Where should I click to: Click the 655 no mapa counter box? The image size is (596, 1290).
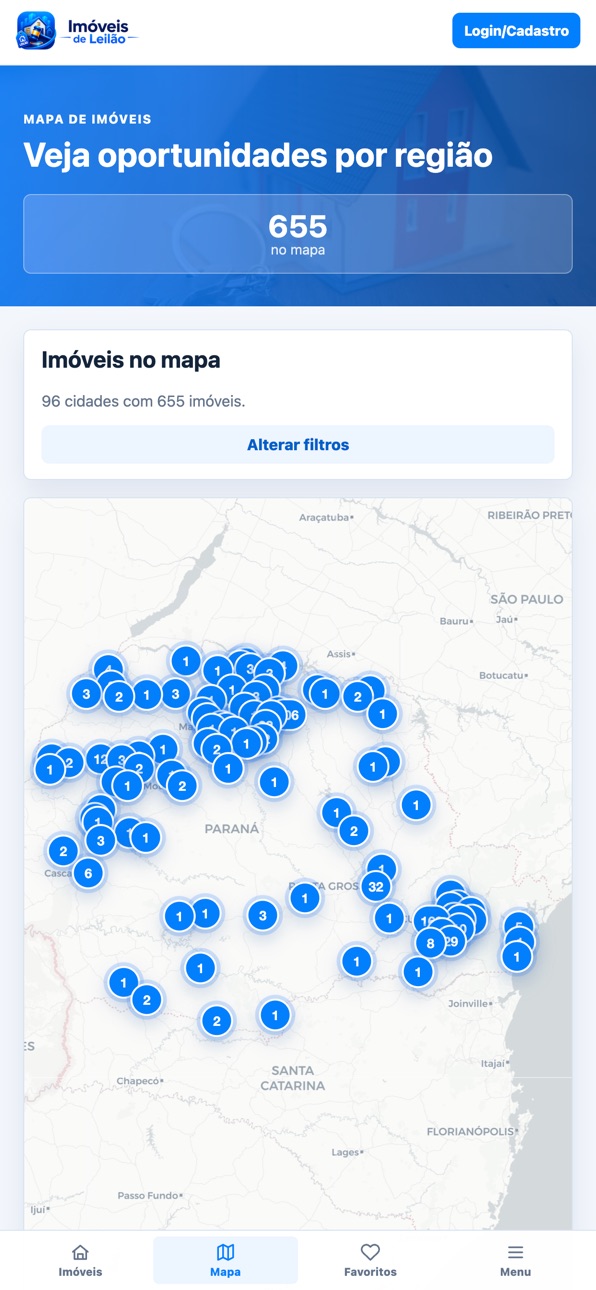[x=298, y=234]
